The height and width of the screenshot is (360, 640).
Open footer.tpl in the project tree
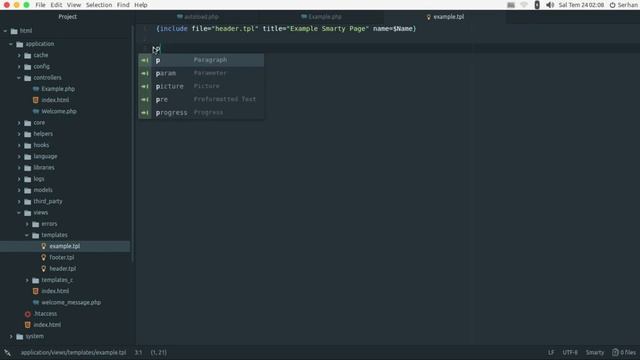(x=62, y=258)
